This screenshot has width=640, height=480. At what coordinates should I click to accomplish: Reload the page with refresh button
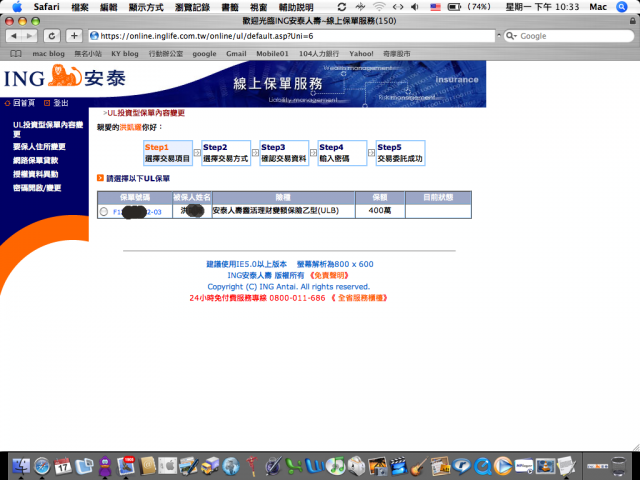point(52,36)
